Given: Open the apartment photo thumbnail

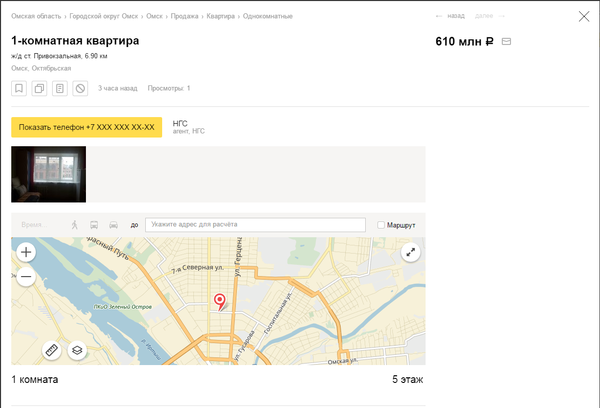Looking at the screenshot, I should pos(48,174).
